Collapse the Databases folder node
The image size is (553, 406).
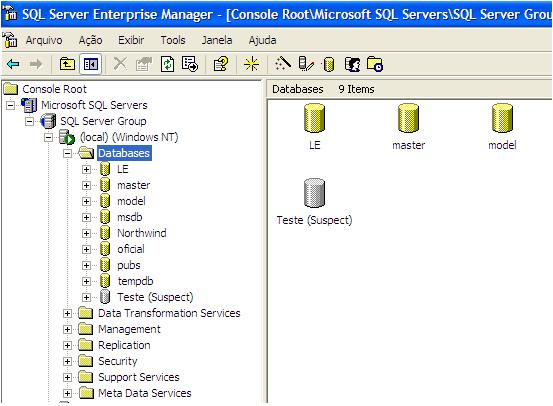67,153
